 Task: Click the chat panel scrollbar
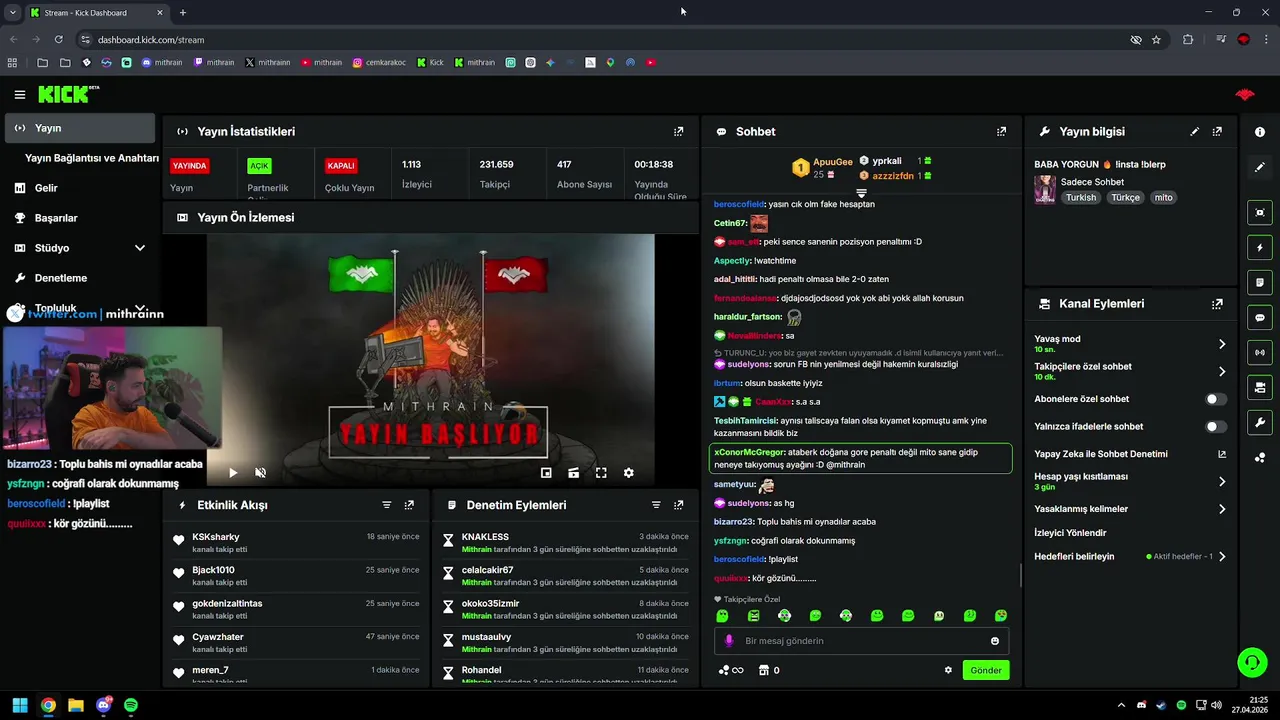1020,576
